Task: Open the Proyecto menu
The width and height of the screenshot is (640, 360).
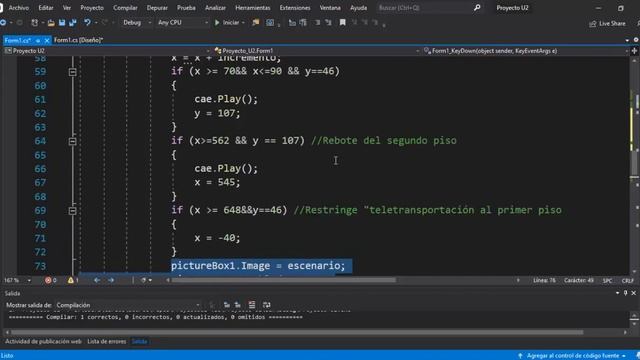Action: [92, 8]
